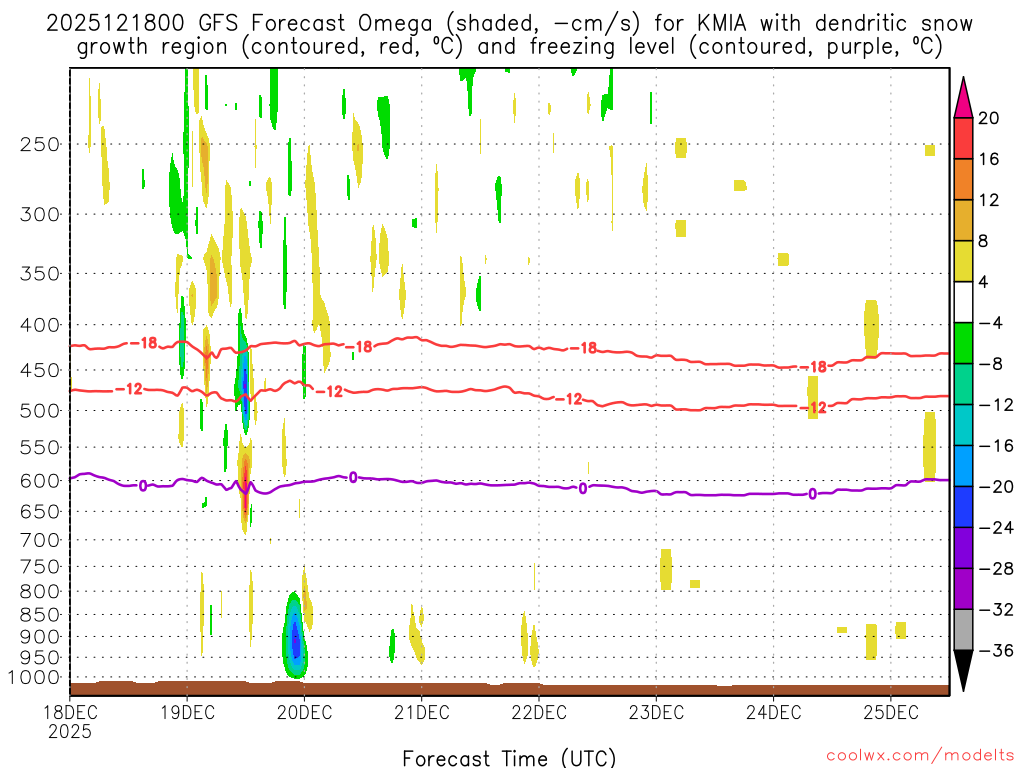
Task: Click the gray -32 to -36 colorbar segment
Action: 963,630
